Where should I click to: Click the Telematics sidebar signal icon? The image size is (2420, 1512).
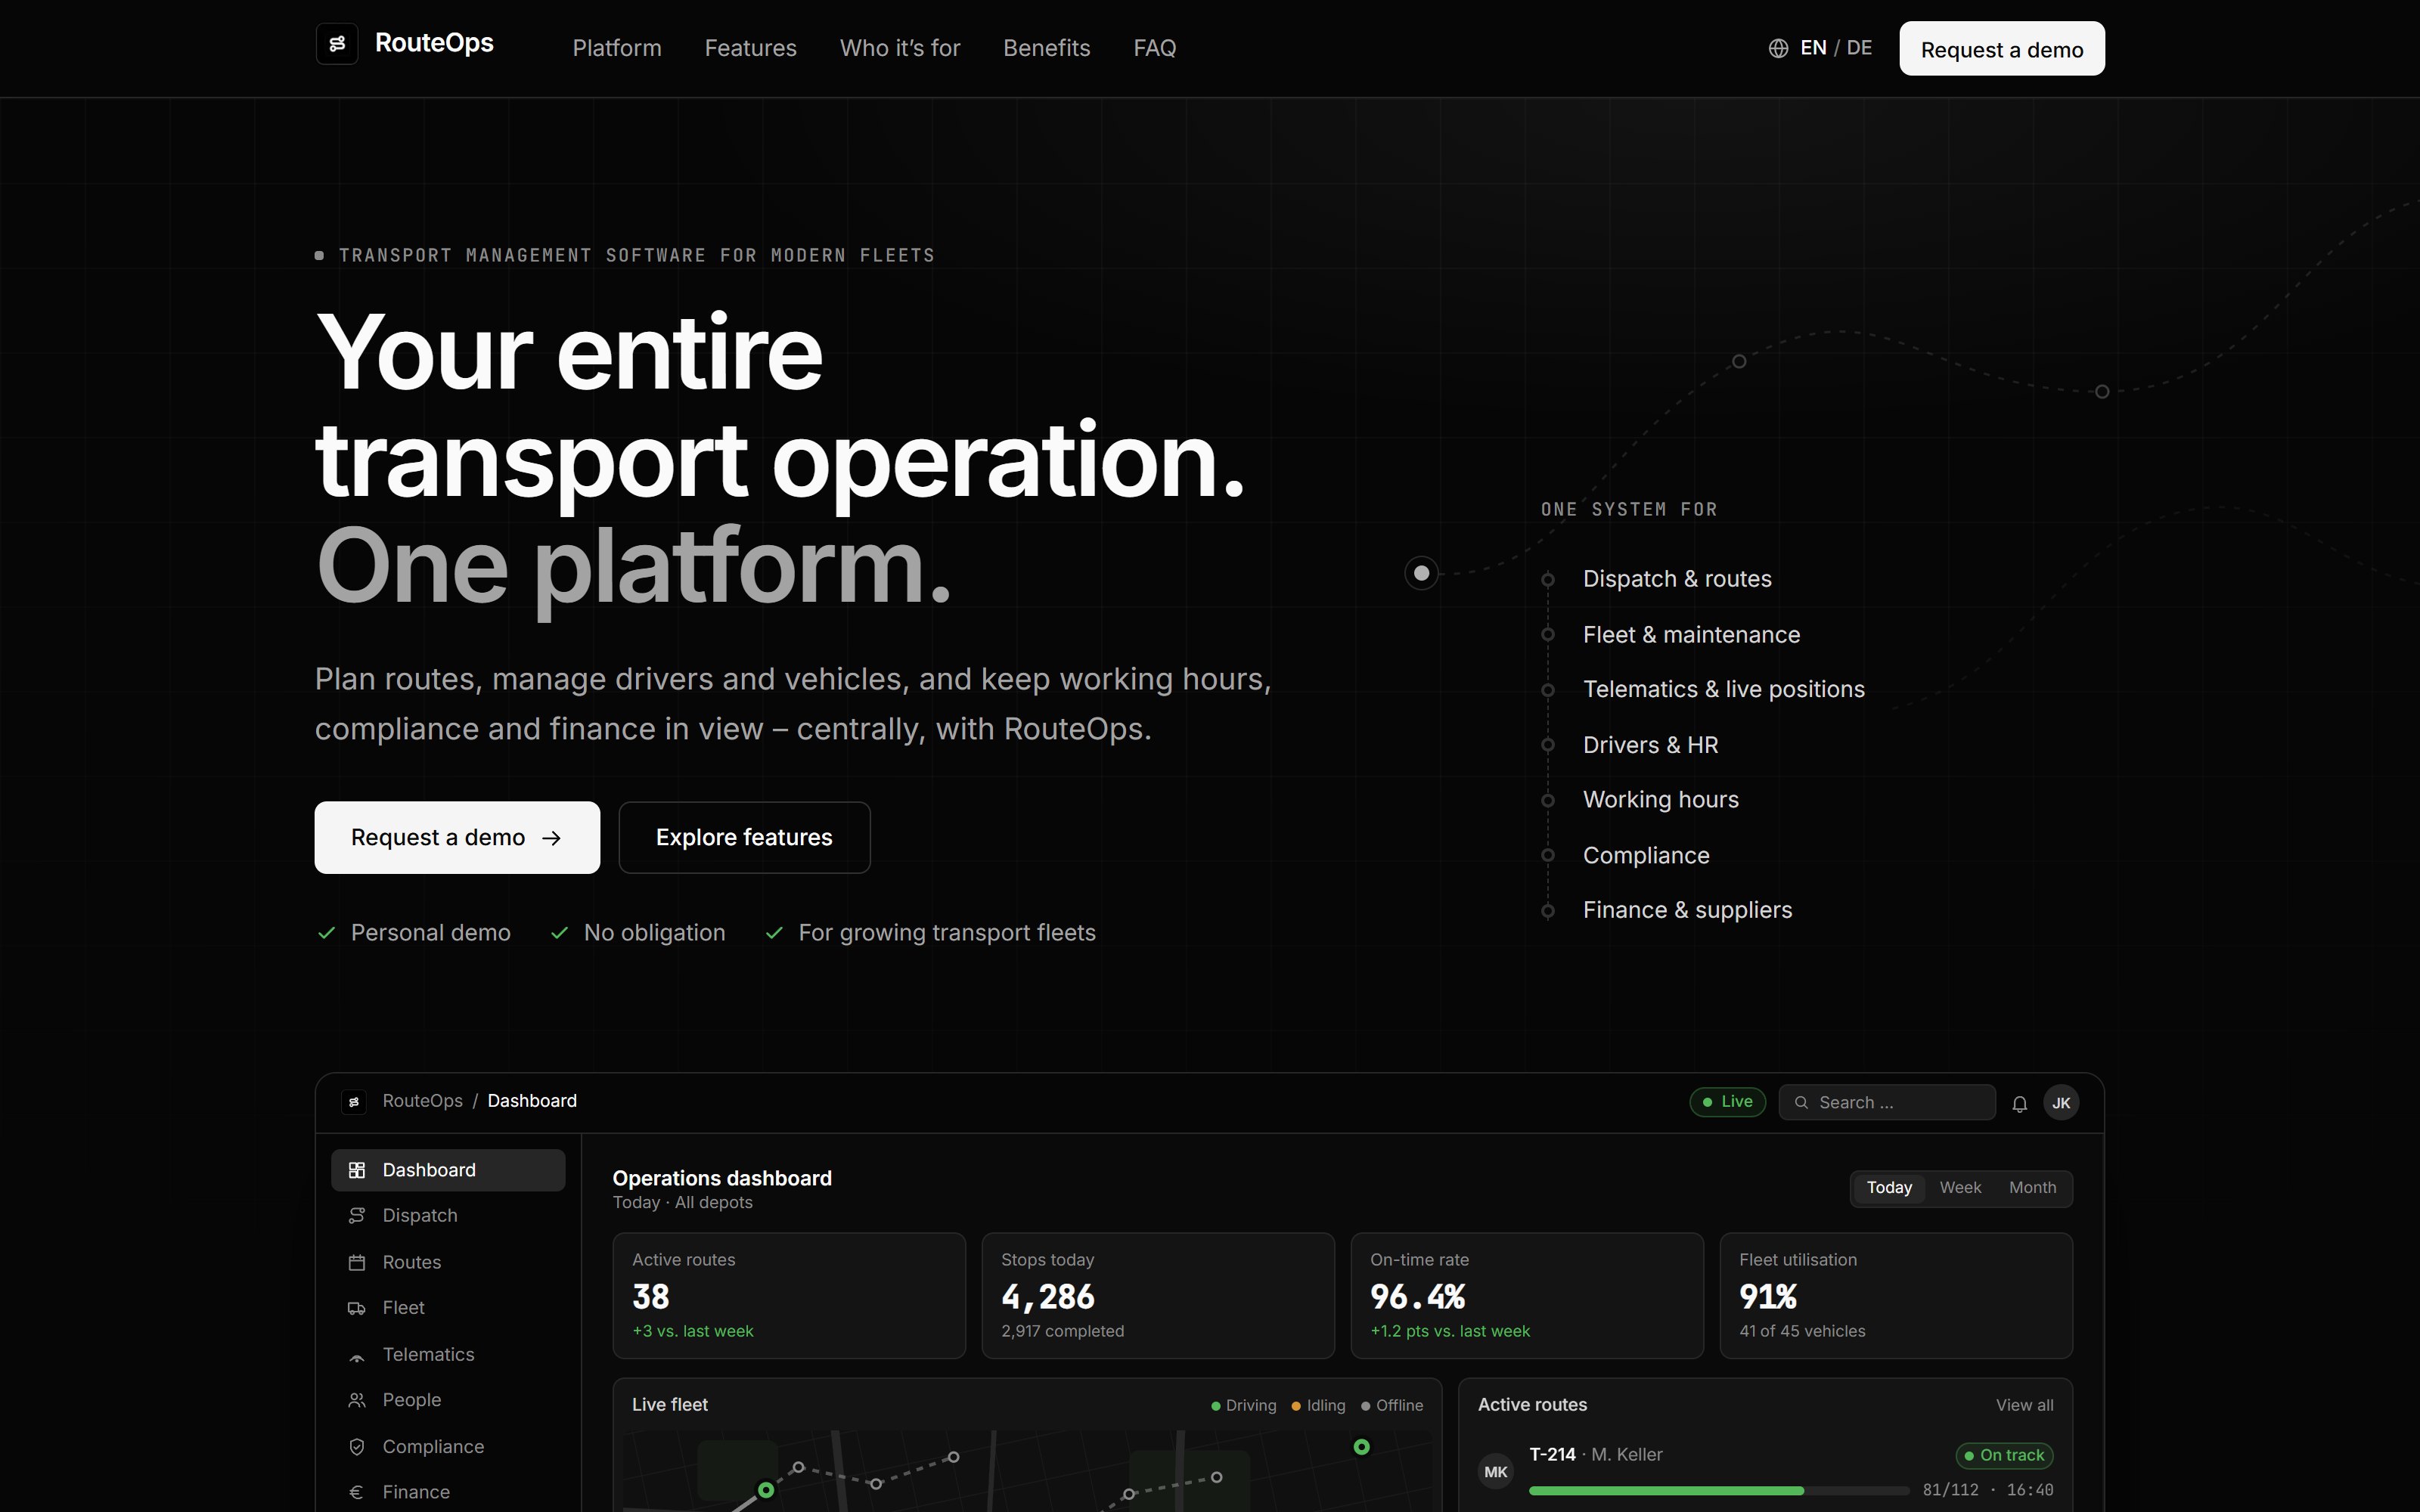pyautogui.click(x=357, y=1357)
